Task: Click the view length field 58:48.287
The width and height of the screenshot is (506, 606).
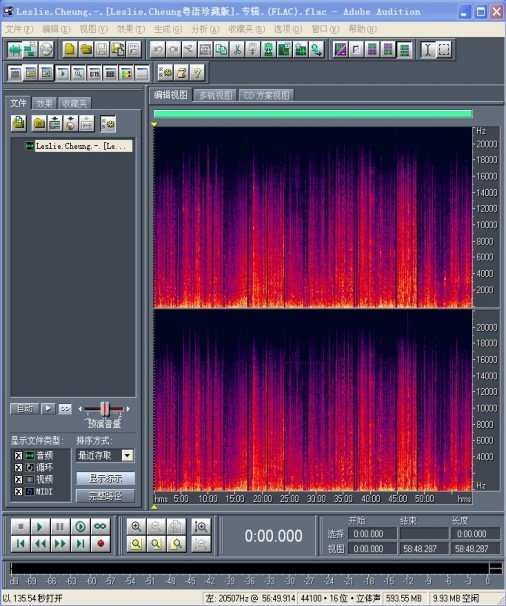Action: 475,548
